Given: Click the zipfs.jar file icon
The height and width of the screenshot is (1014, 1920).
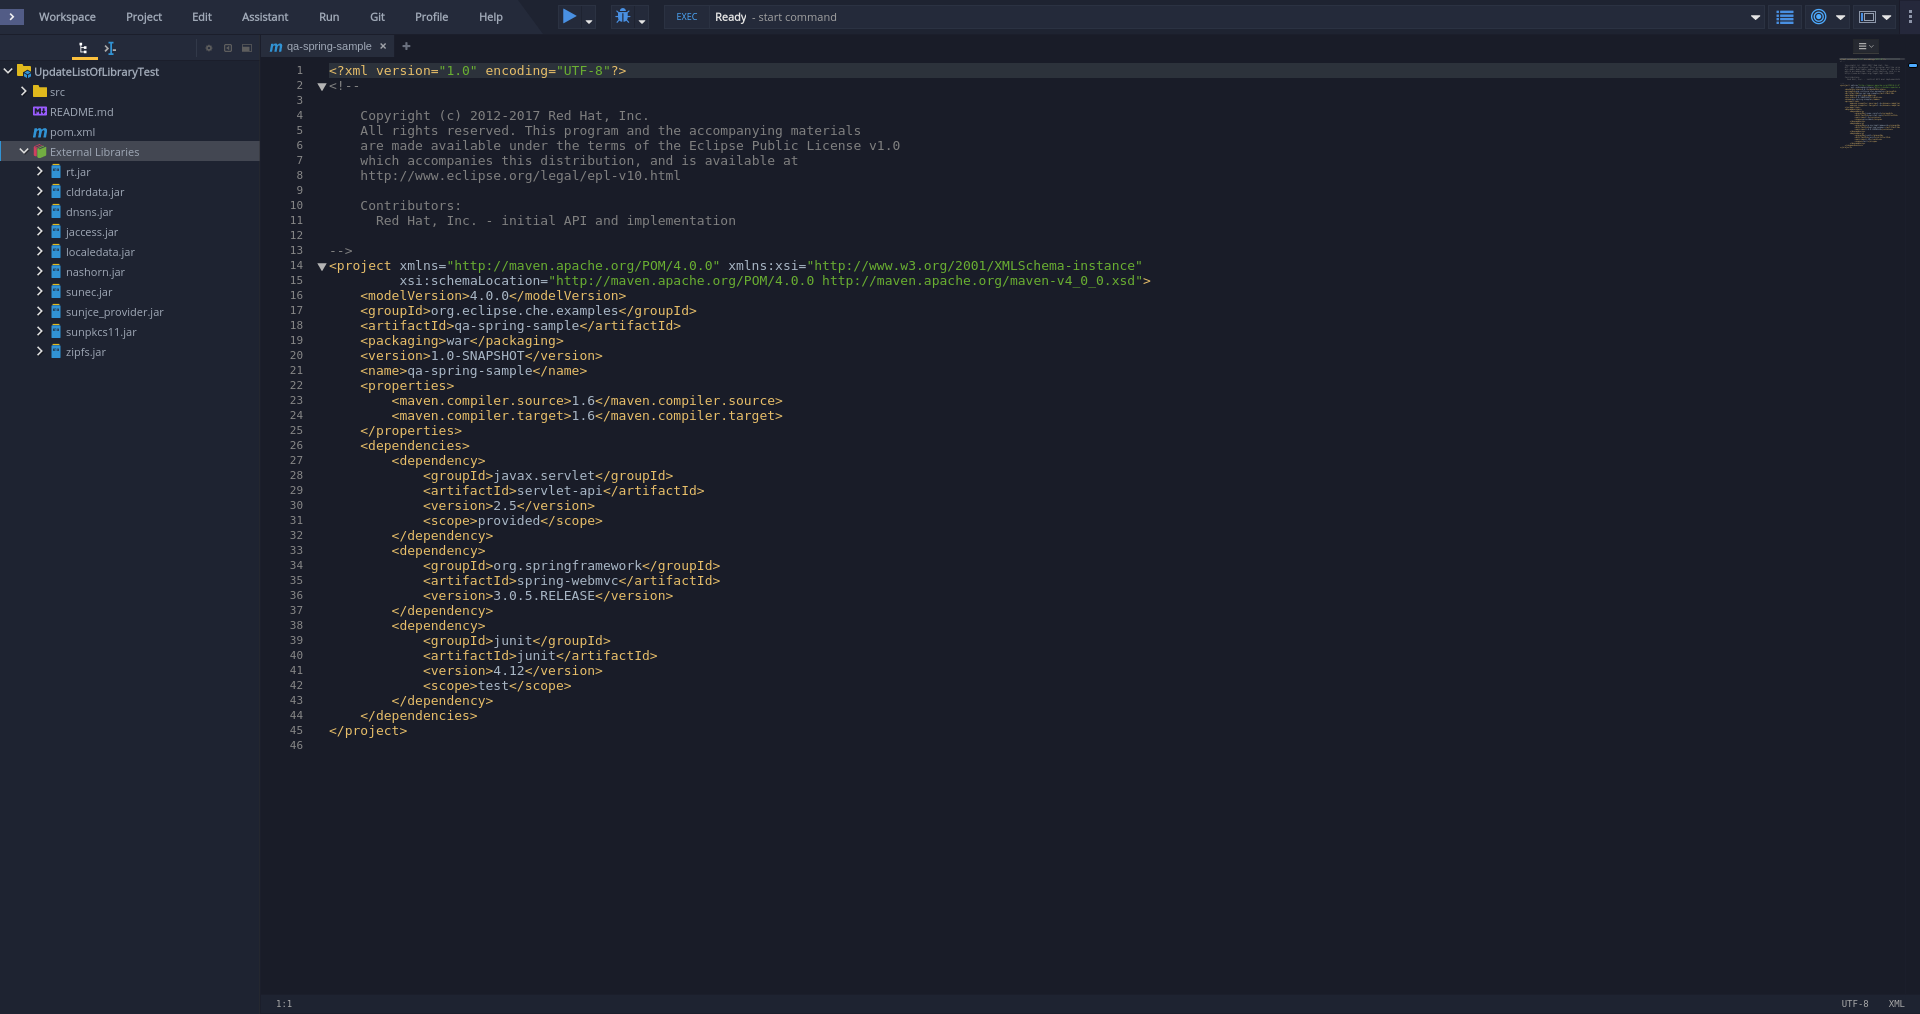Looking at the screenshot, I should tap(56, 351).
